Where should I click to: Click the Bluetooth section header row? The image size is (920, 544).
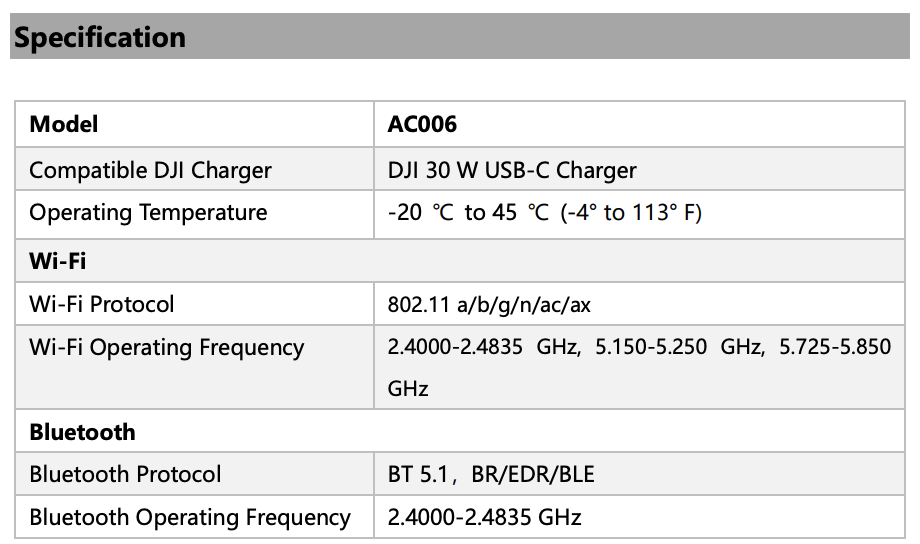pyautogui.click(x=460, y=431)
